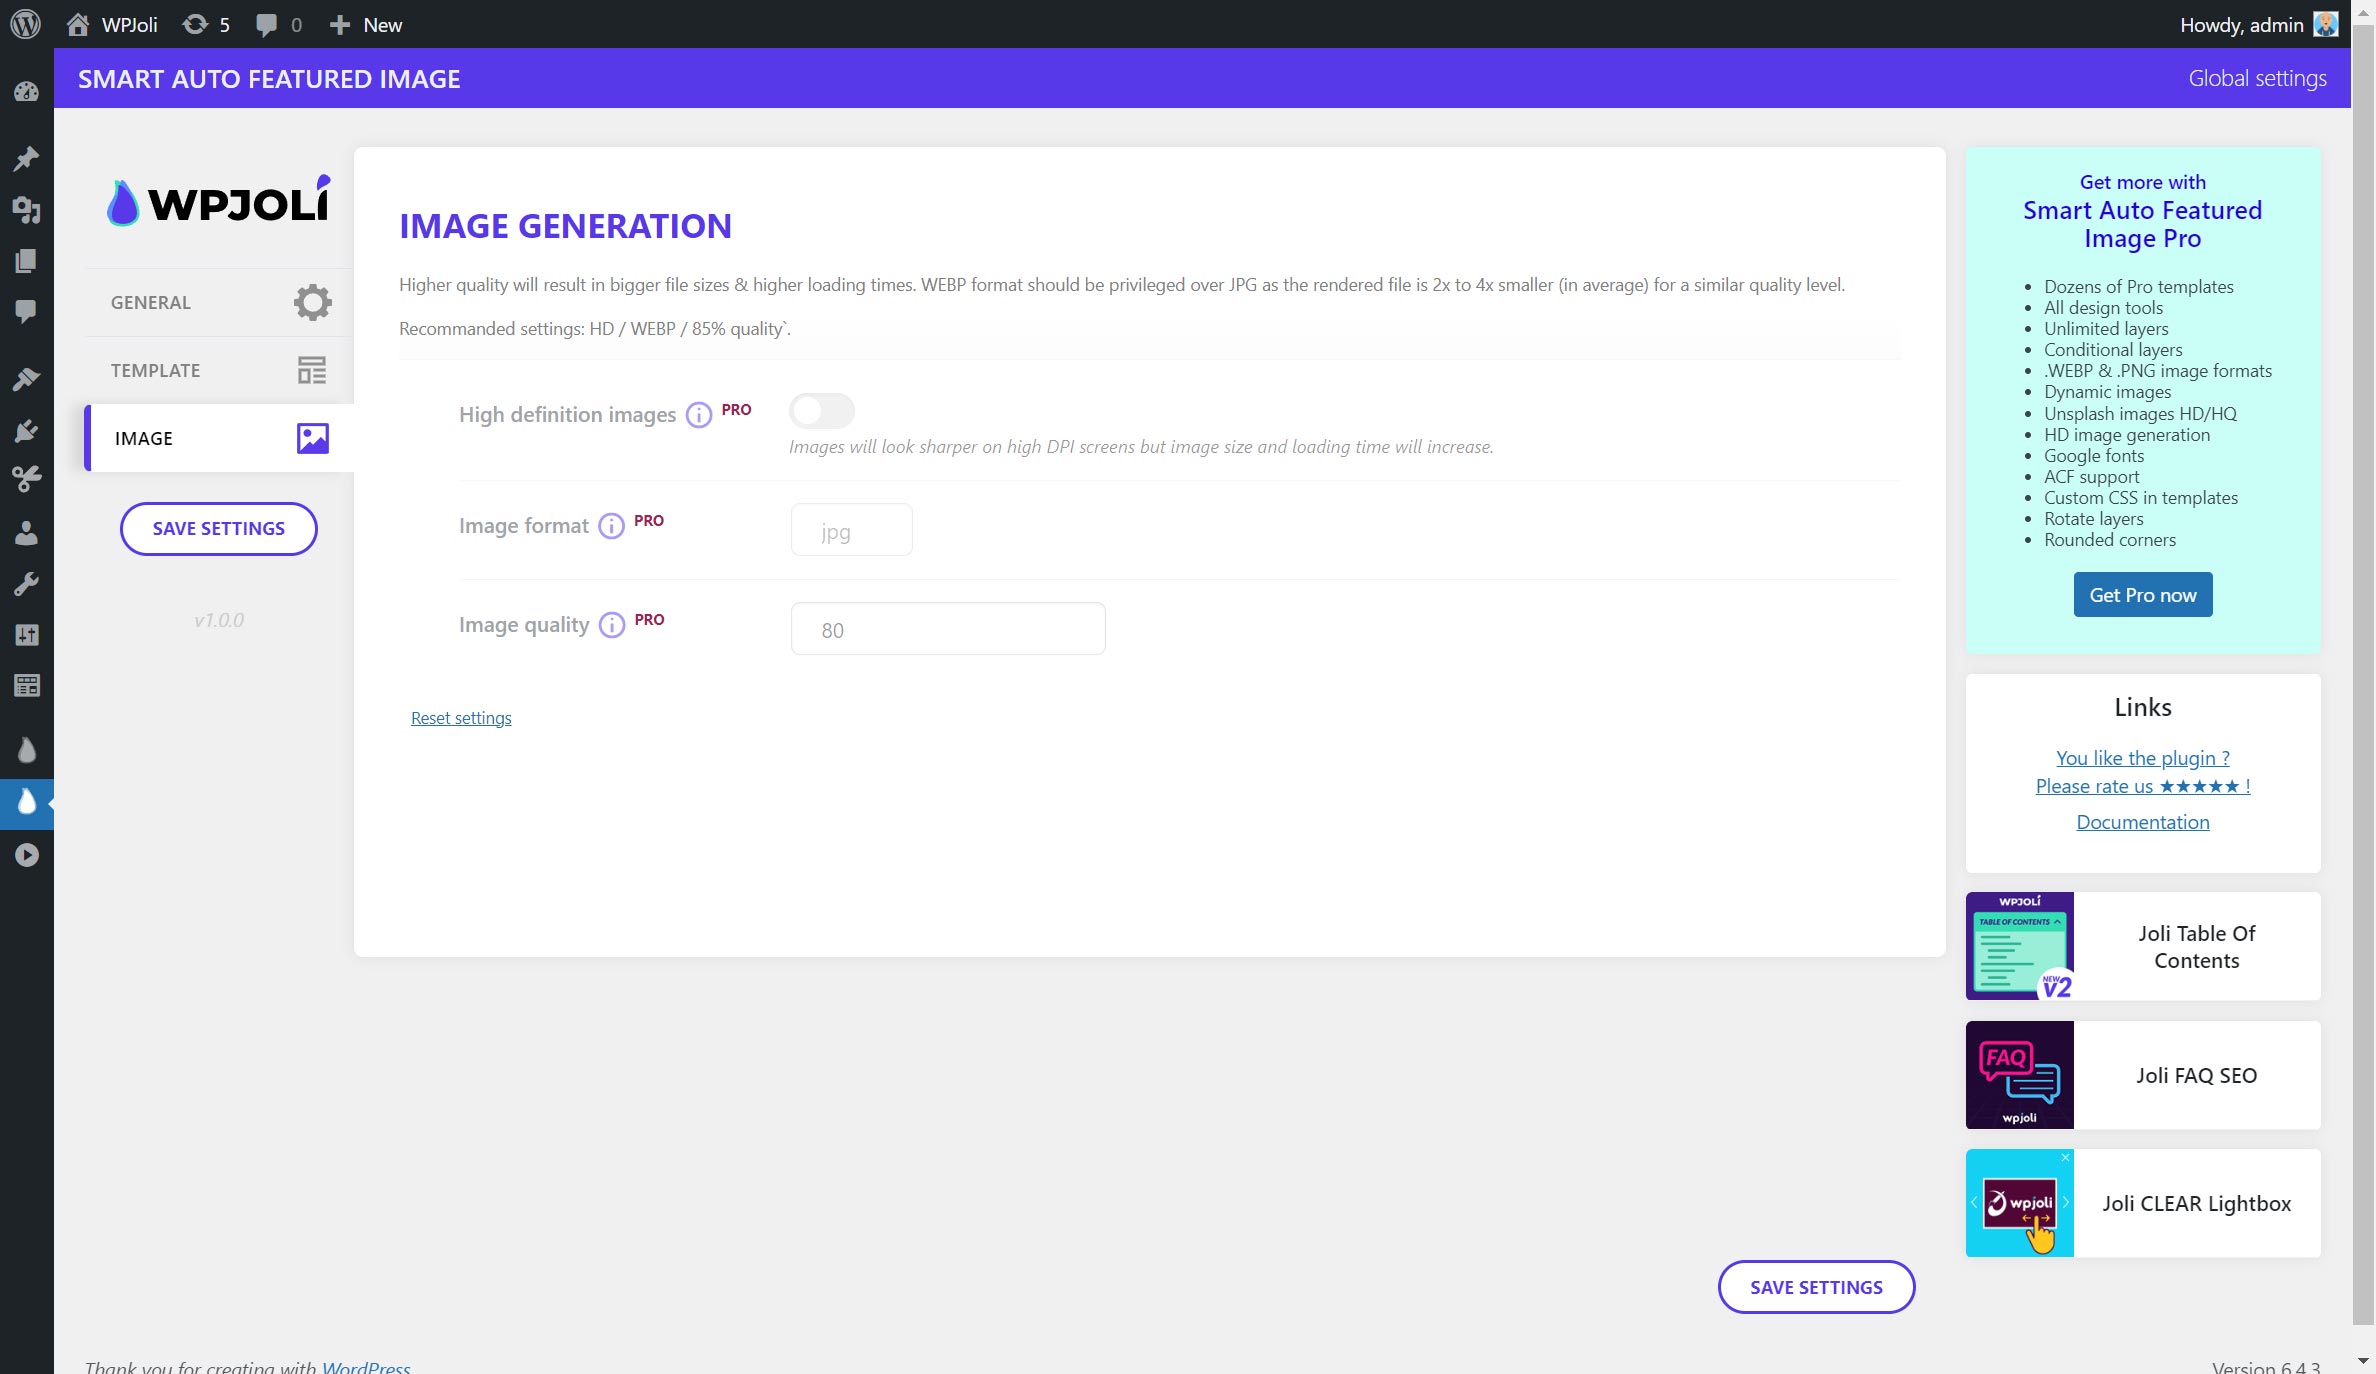Open the Image format jpg dropdown
The height and width of the screenshot is (1374, 2376).
(851, 530)
